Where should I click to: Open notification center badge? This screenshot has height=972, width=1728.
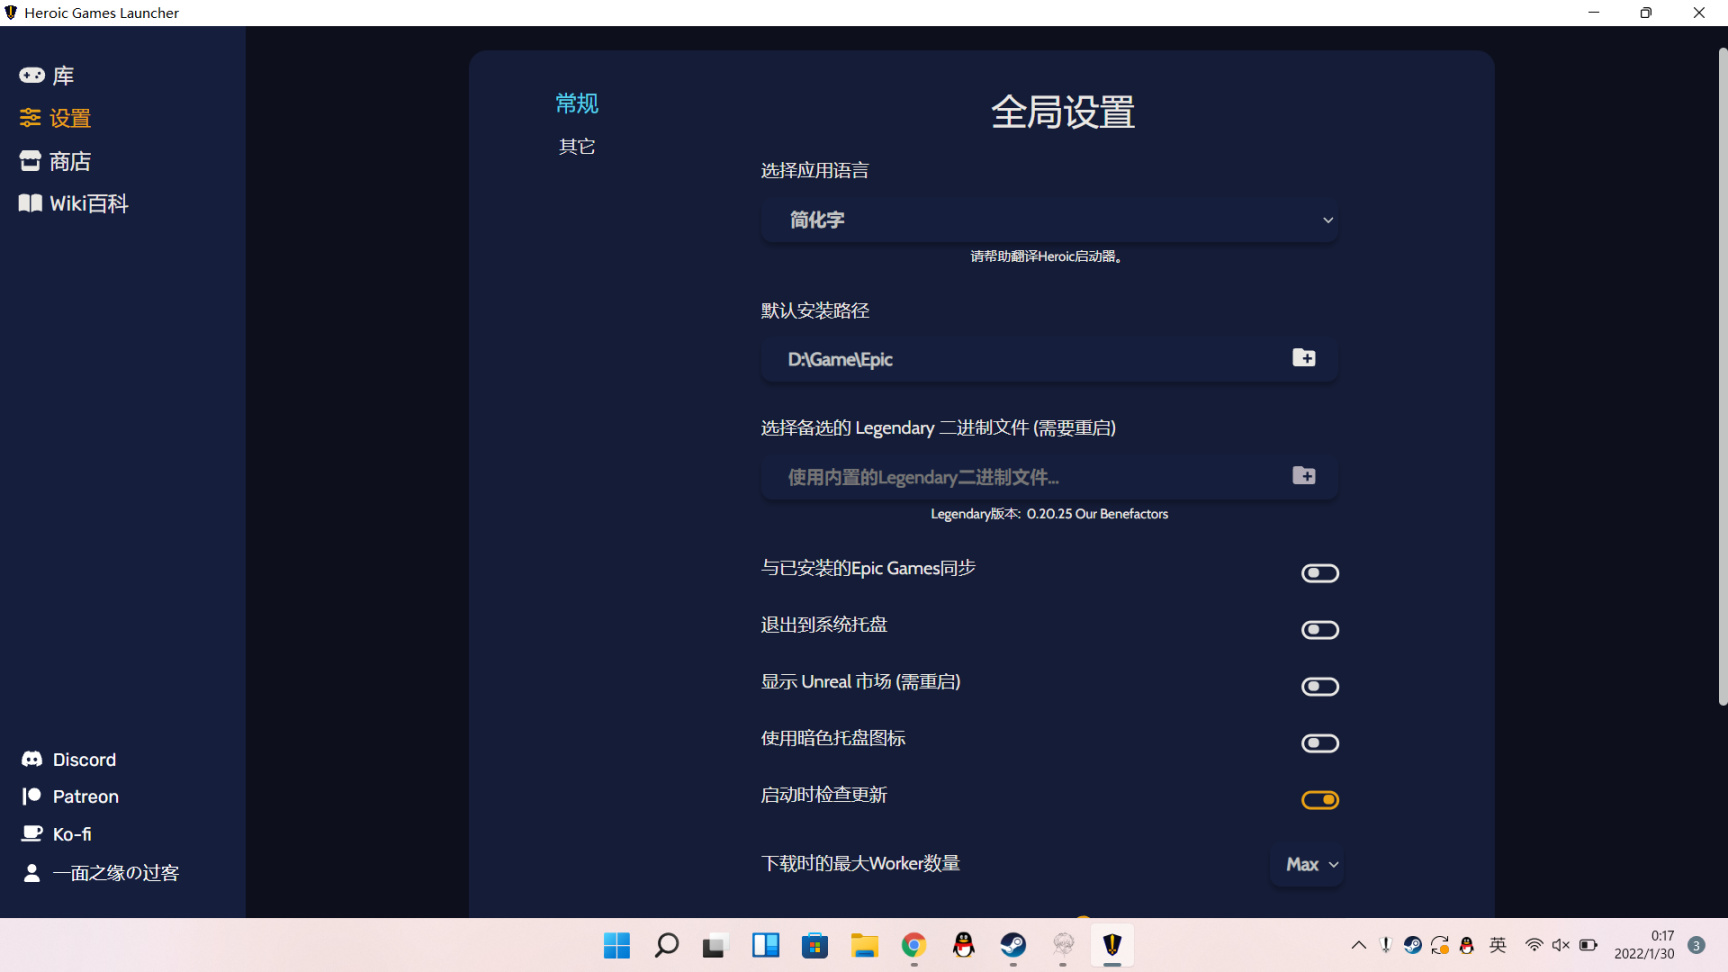(1697, 945)
